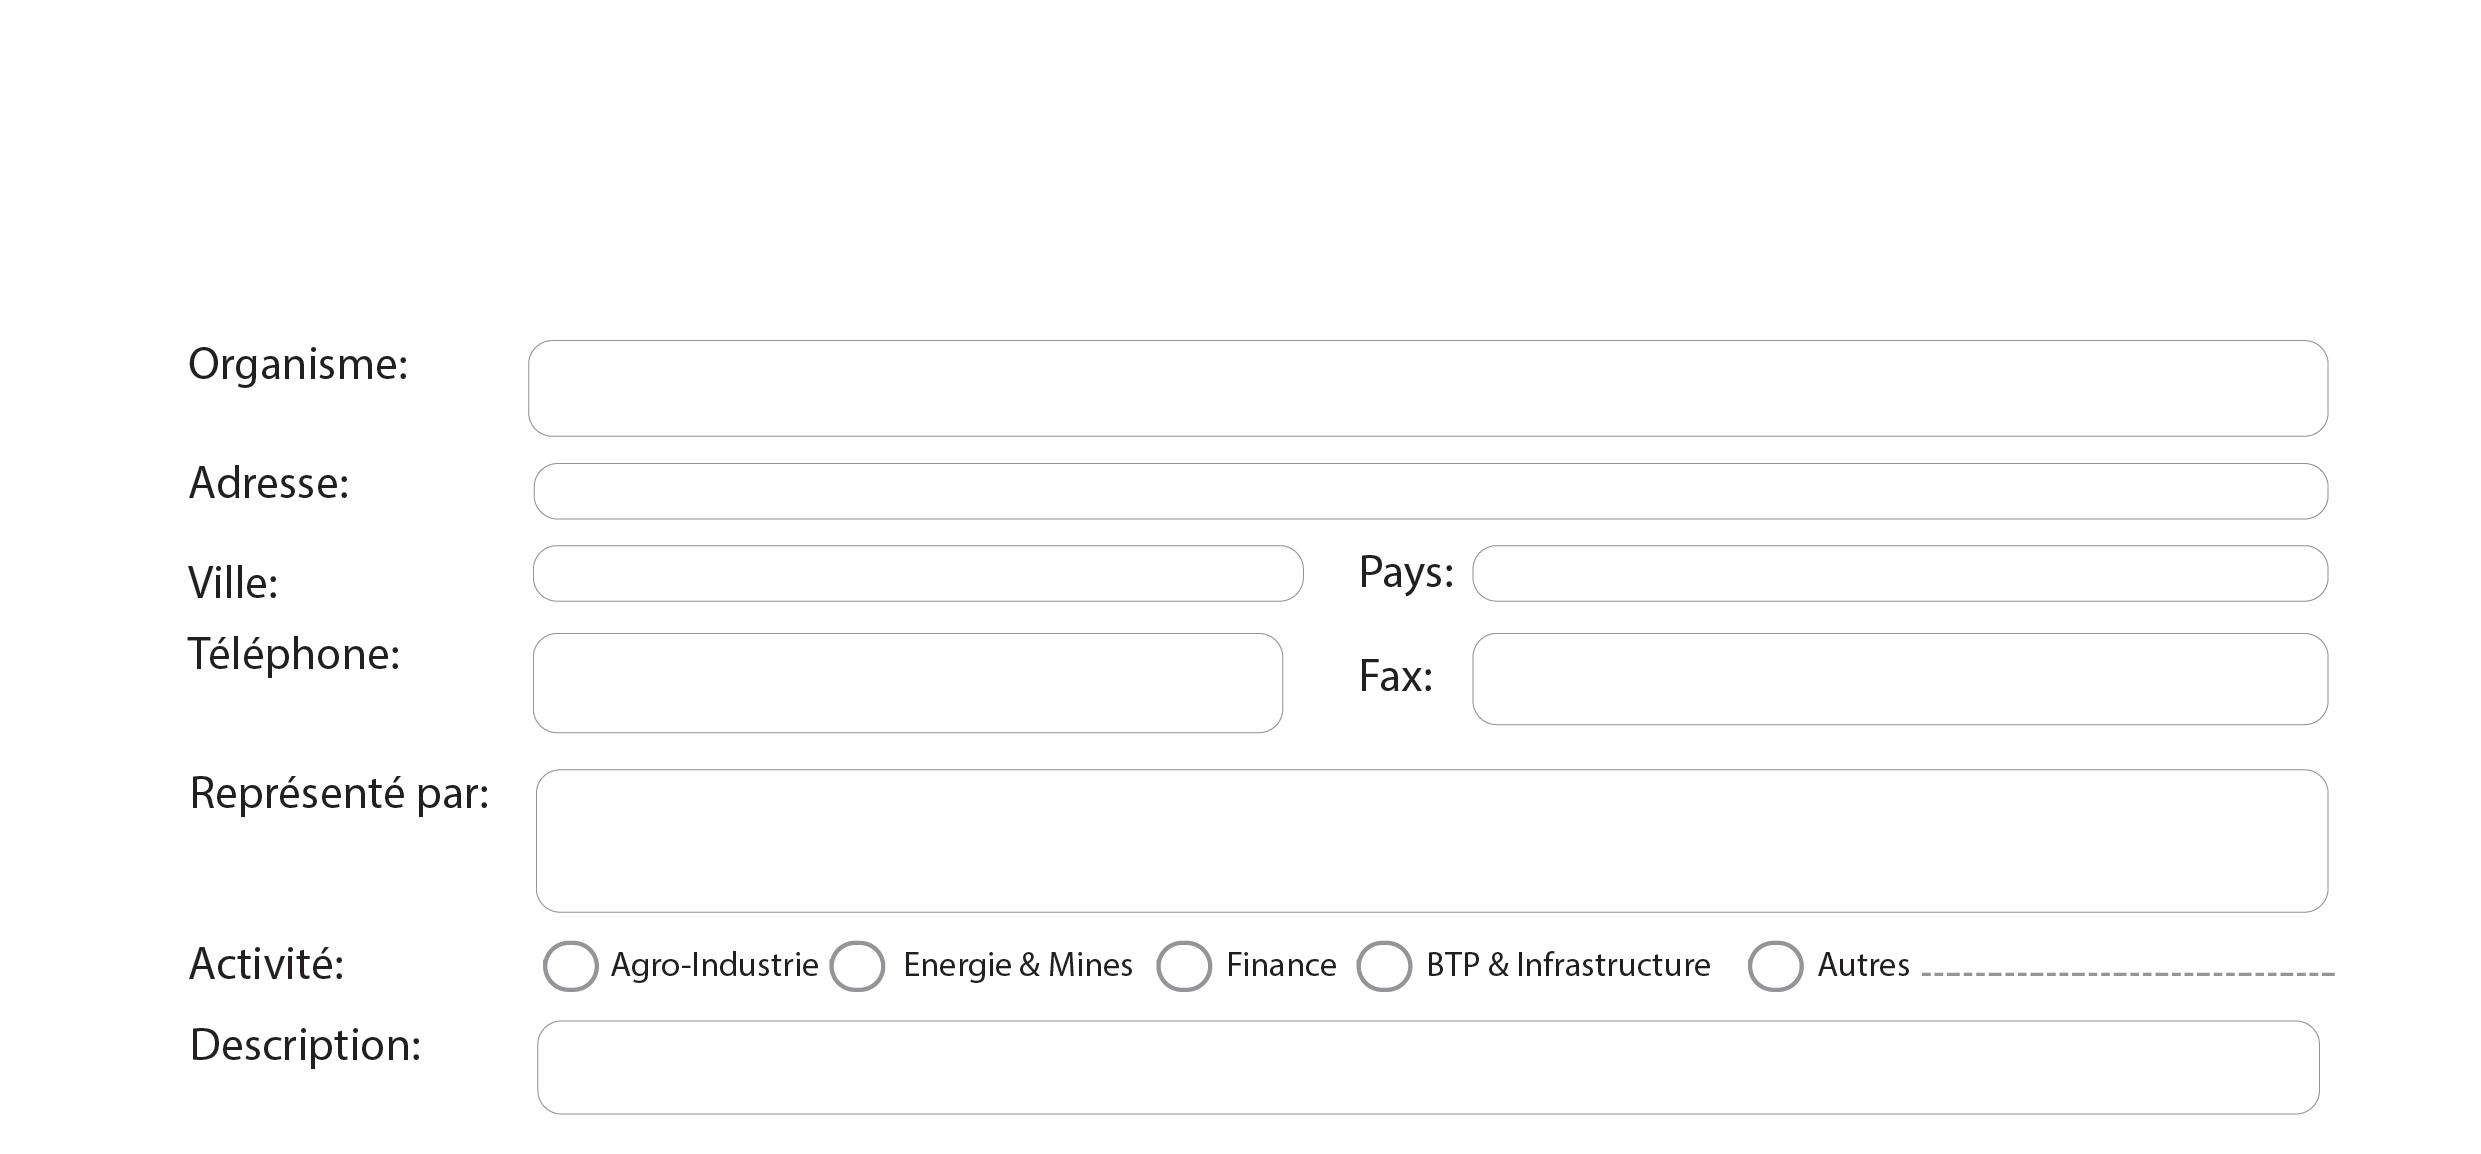Click the Finance label text

(x=1281, y=965)
